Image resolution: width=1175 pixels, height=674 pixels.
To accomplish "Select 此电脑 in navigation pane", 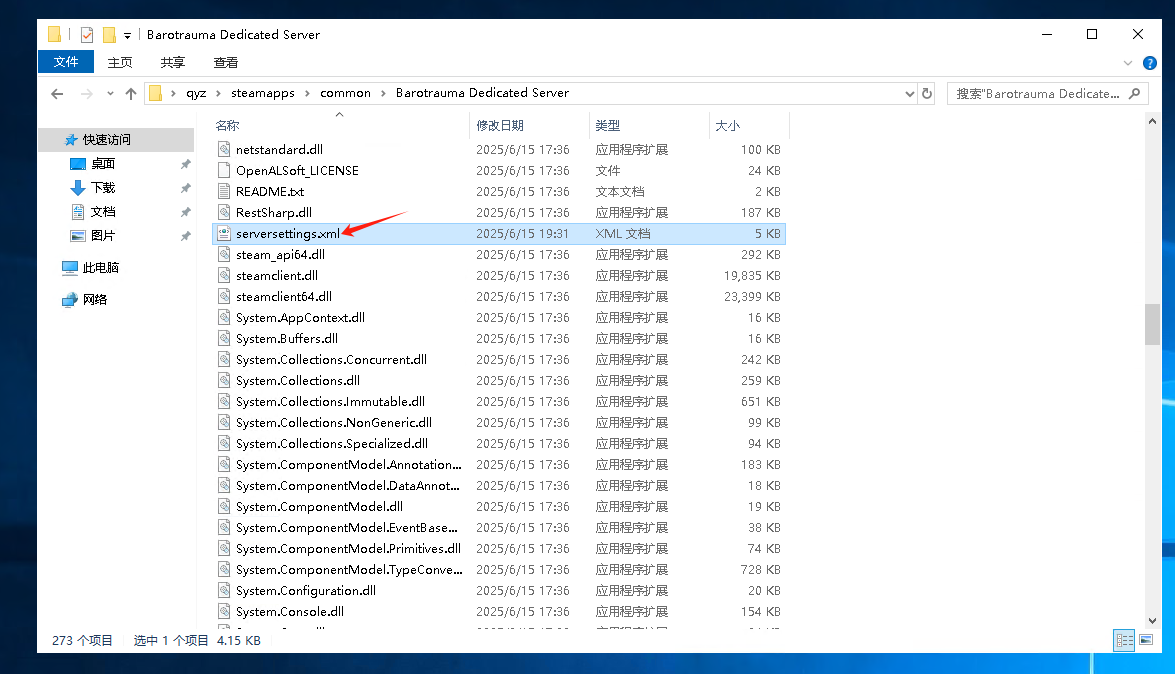I will click(100, 268).
